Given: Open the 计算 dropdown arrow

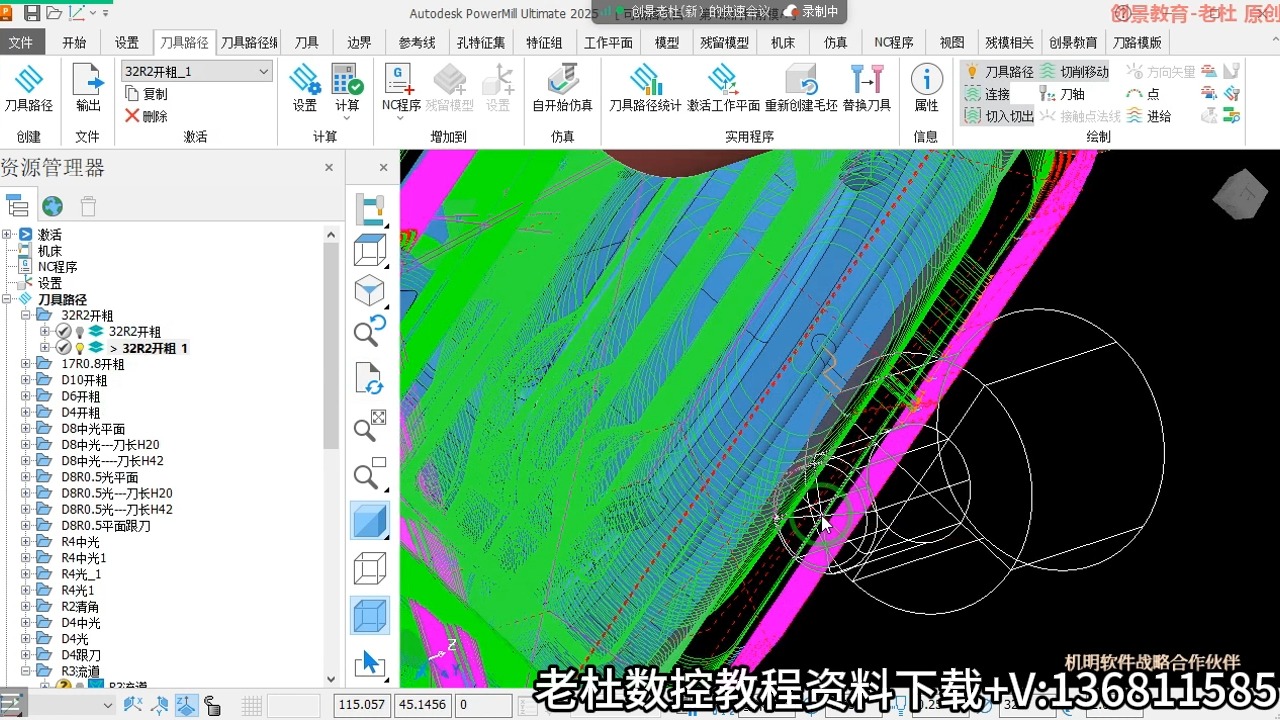Looking at the screenshot, I should click(347, 119).
